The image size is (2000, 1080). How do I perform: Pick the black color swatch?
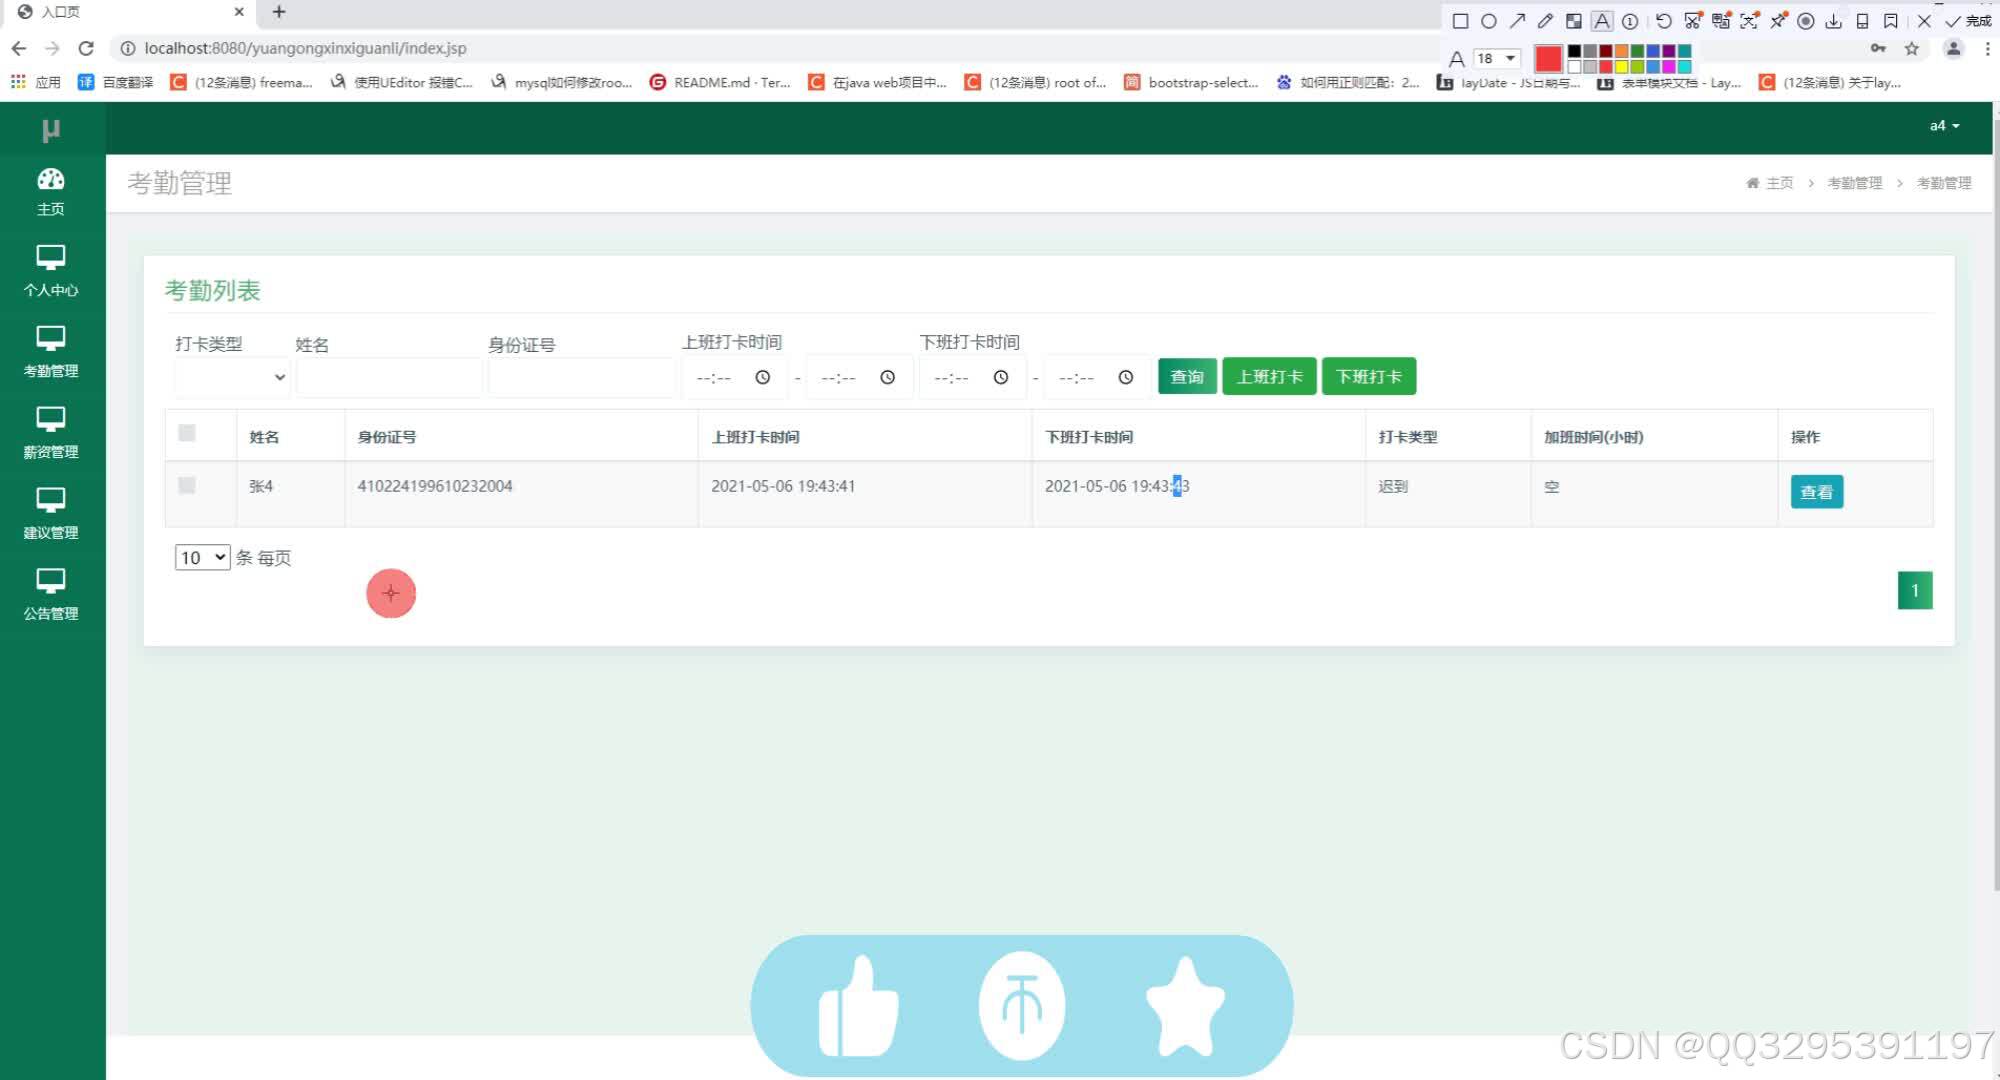point(1574,51)
